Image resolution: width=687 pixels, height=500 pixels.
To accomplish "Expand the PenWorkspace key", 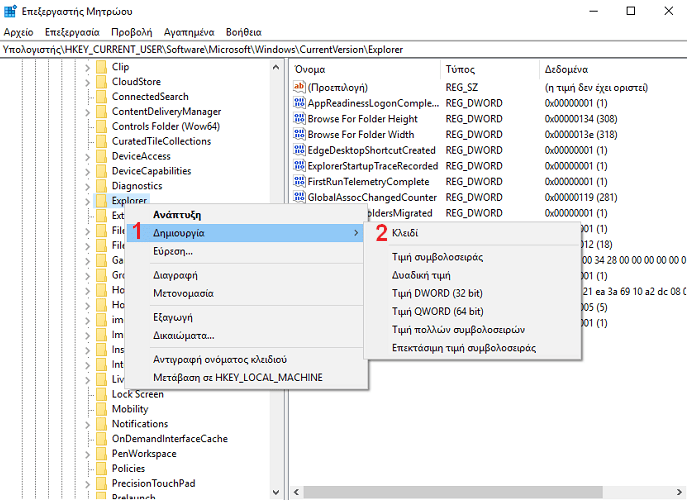I will (87, 454).
